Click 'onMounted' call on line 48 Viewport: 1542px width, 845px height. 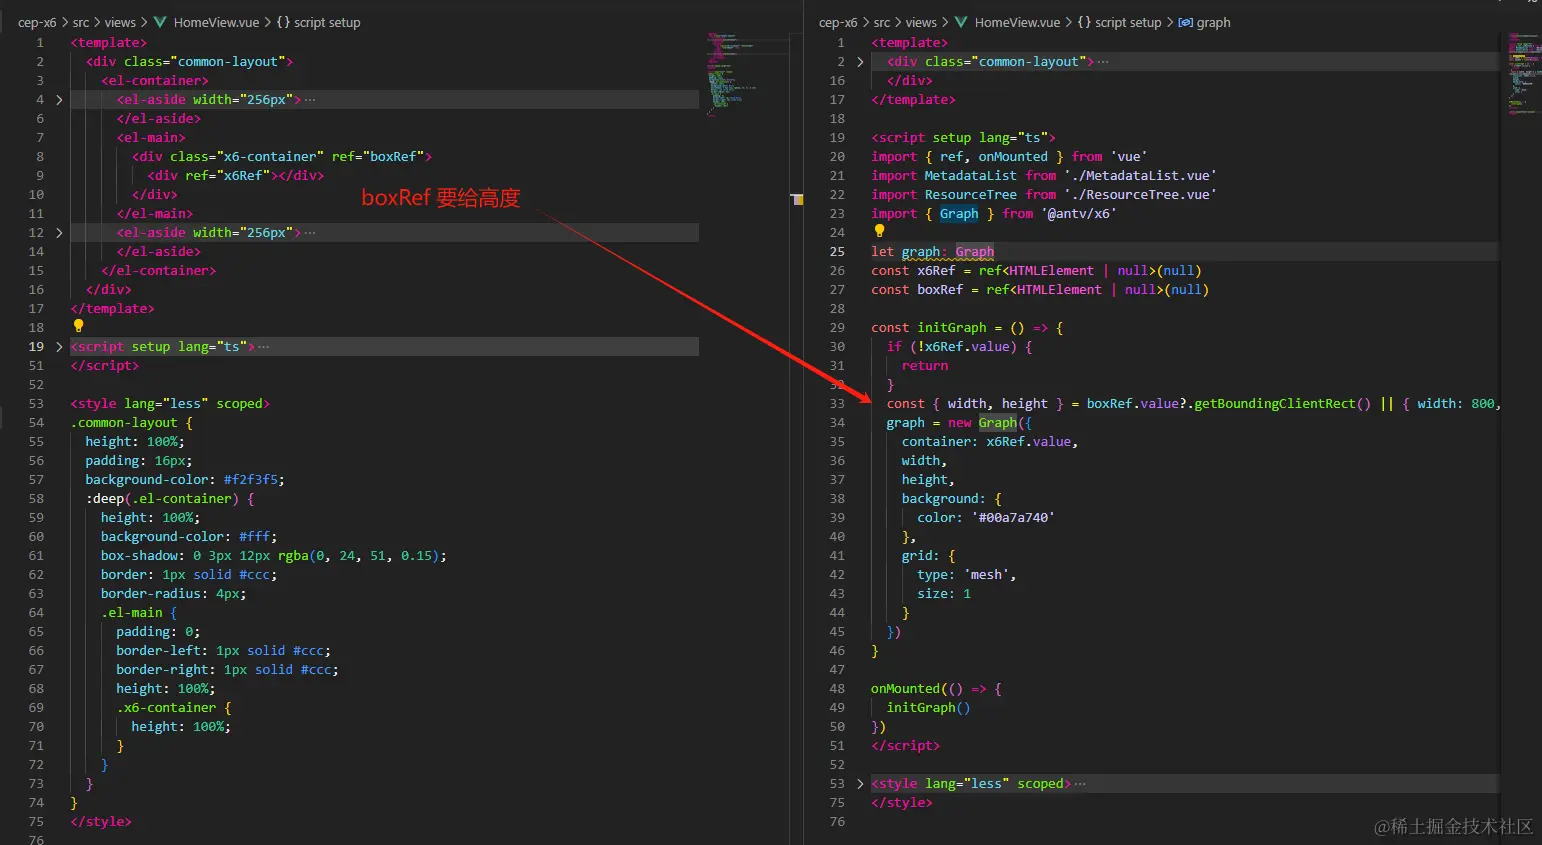tap(906, 689)
